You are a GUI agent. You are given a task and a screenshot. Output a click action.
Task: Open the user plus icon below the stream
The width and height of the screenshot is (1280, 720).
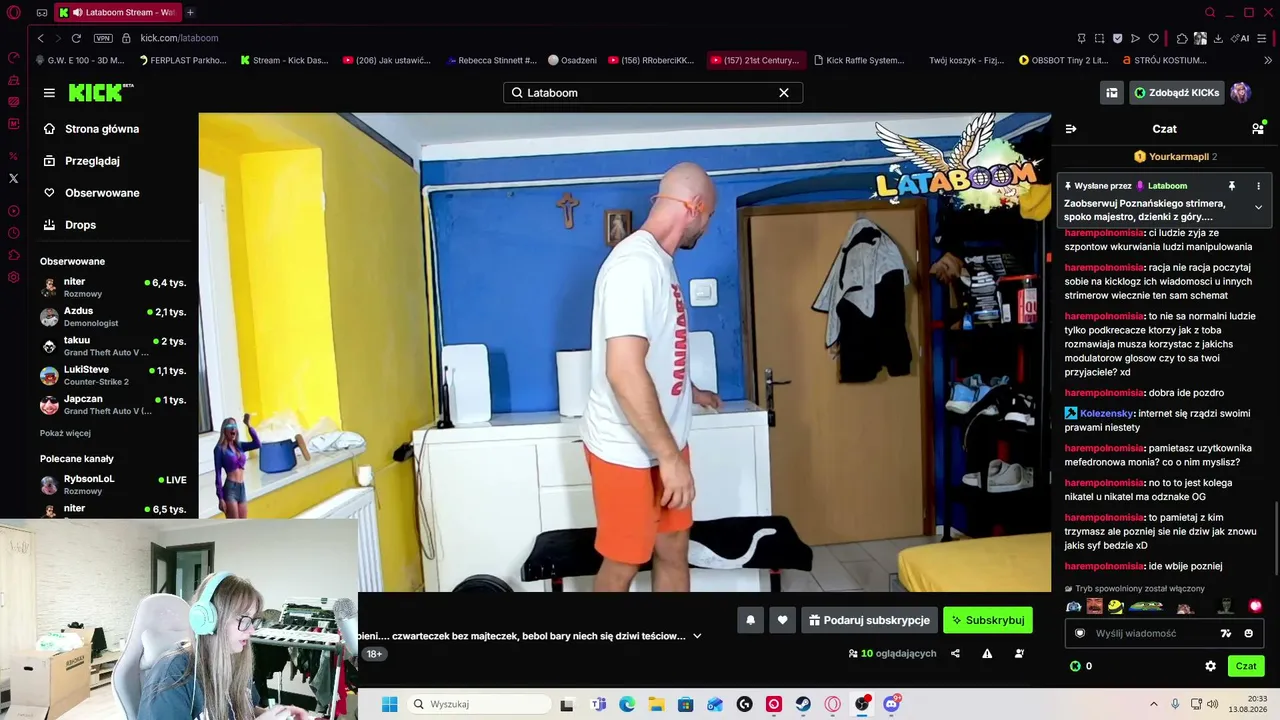tap(1019, 654)
